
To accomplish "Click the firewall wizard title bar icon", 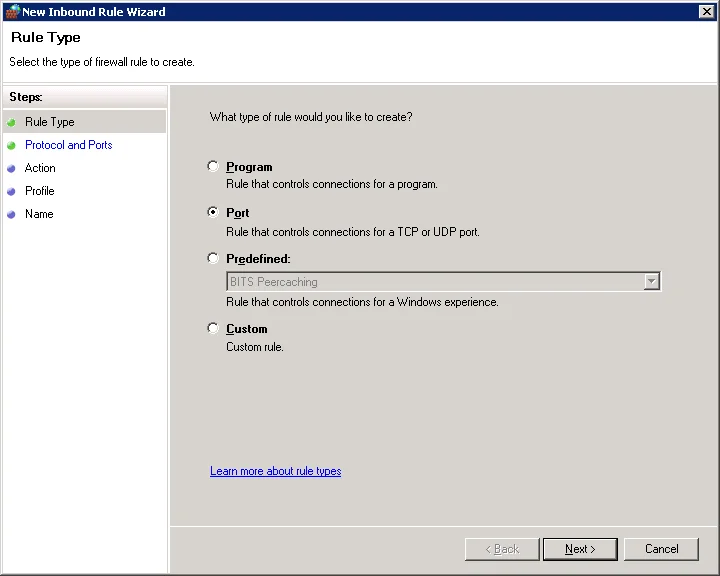I will (x=12, y=12).
